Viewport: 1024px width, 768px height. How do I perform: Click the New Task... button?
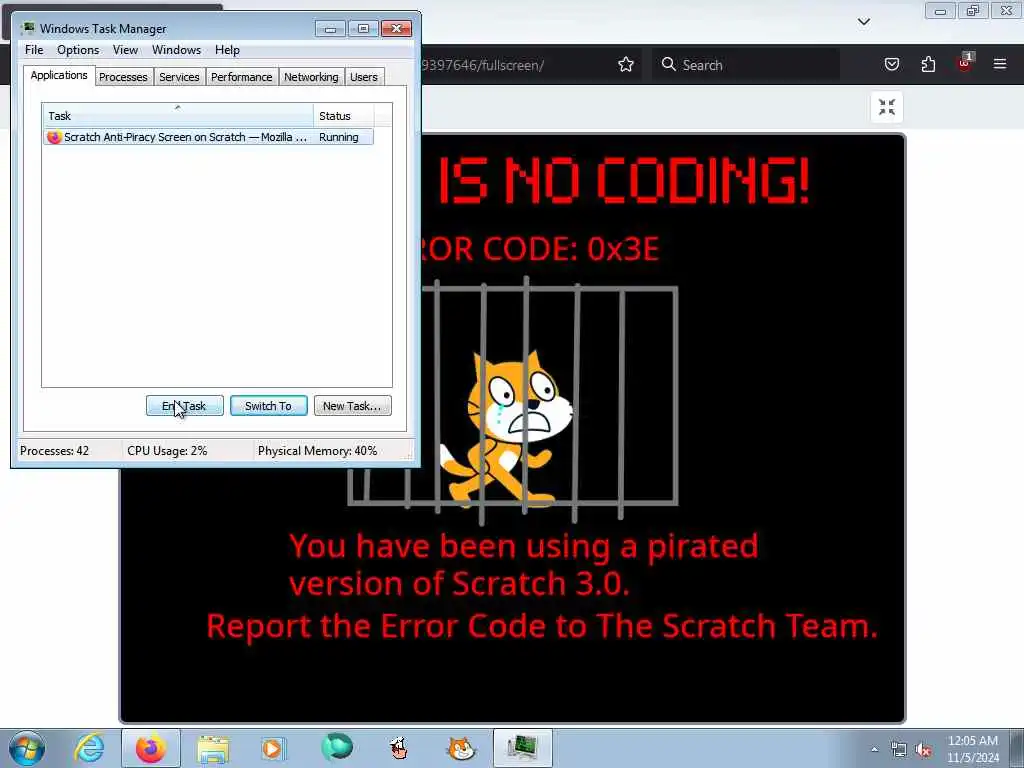coord(352,406)
